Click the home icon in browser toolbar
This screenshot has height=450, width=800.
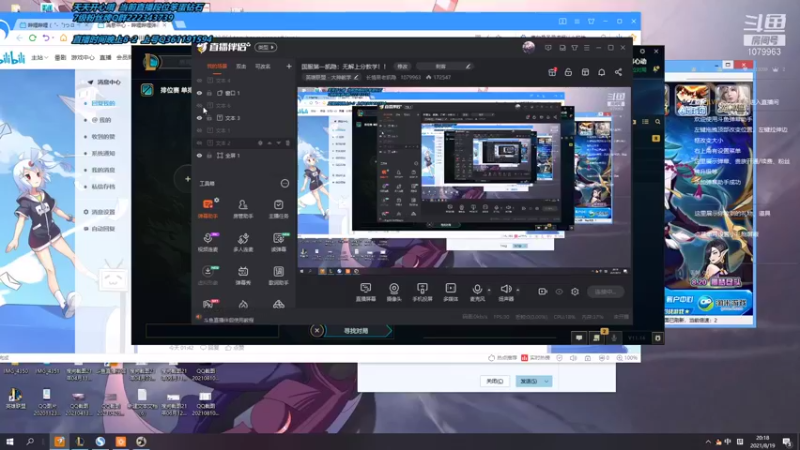[x=63, y=38]
